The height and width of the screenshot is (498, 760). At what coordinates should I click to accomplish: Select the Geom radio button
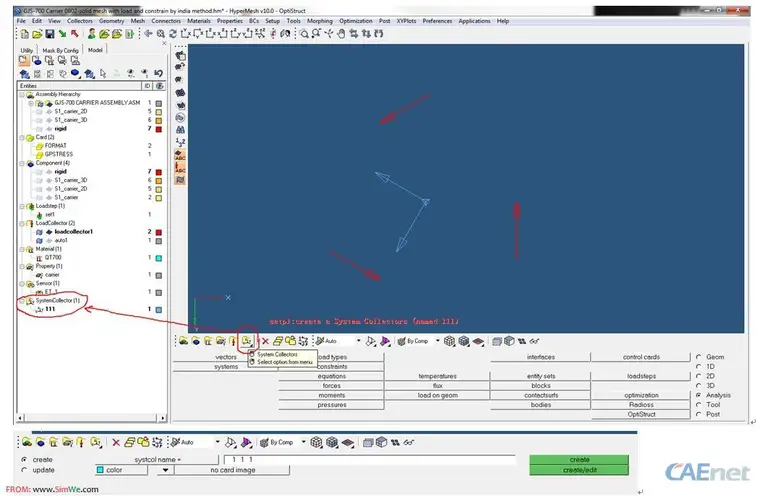click(698, 357)
